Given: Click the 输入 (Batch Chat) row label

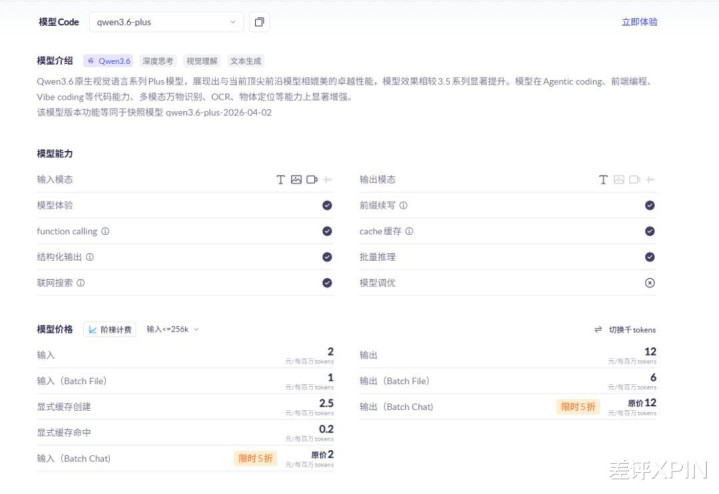Looking at the screenshot, I should [x=74, y=458].
